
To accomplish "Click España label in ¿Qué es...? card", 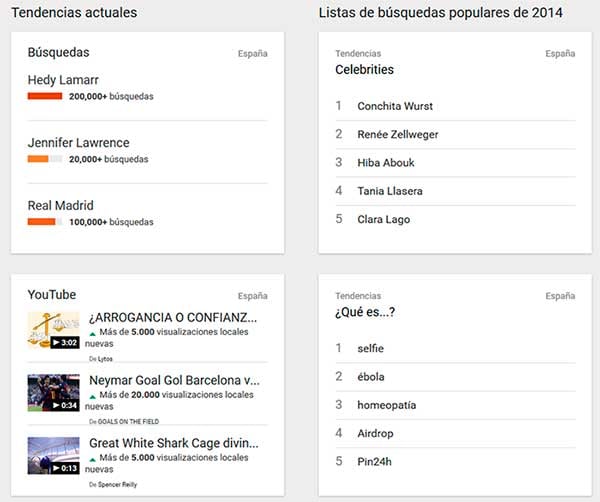I will [x=560, y=296].
